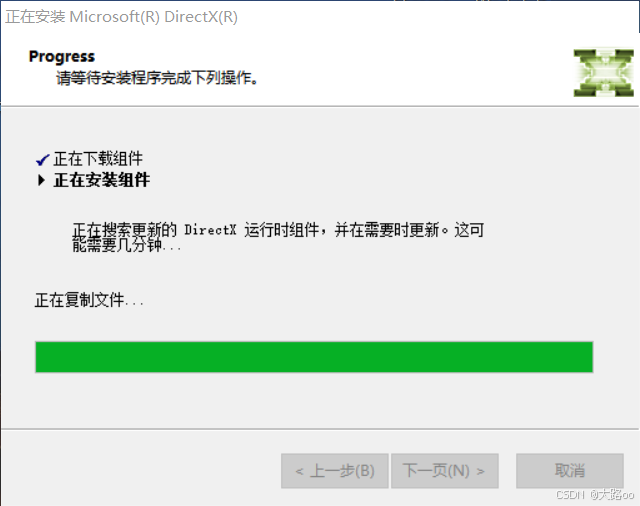The height and width of the screenshot is (506, 640).
Task: Click the green DirectX logo icon
Action: pos(604,73)
